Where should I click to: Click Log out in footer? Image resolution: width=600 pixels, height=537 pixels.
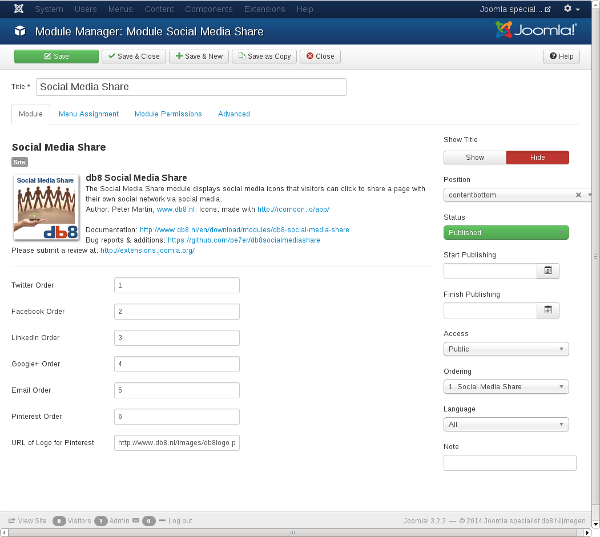pos(175,521)
